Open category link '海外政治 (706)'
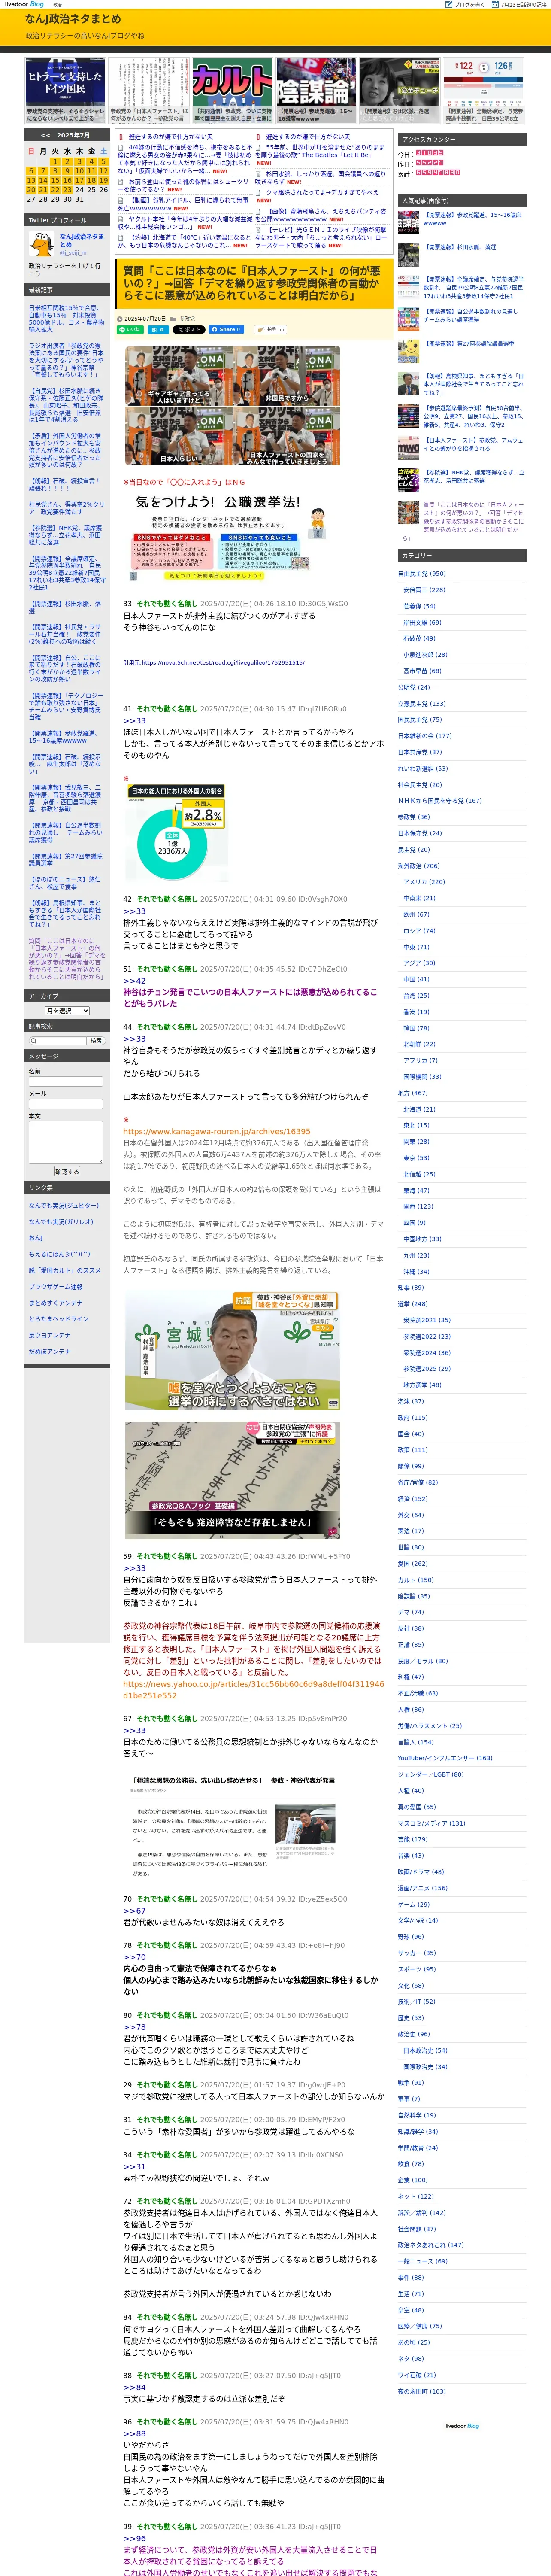 [x=418, y=866]
